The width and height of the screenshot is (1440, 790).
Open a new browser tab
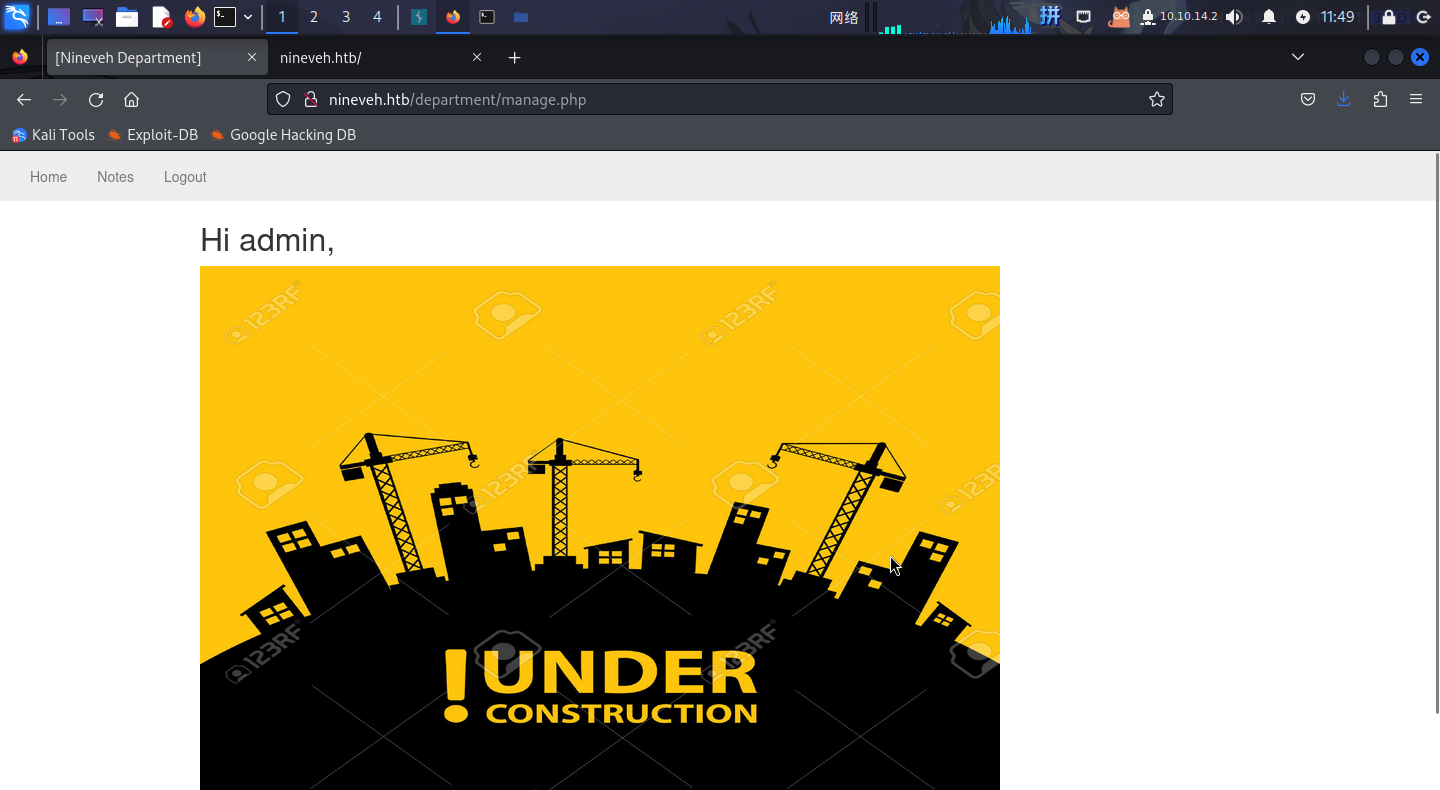(514, 58)
